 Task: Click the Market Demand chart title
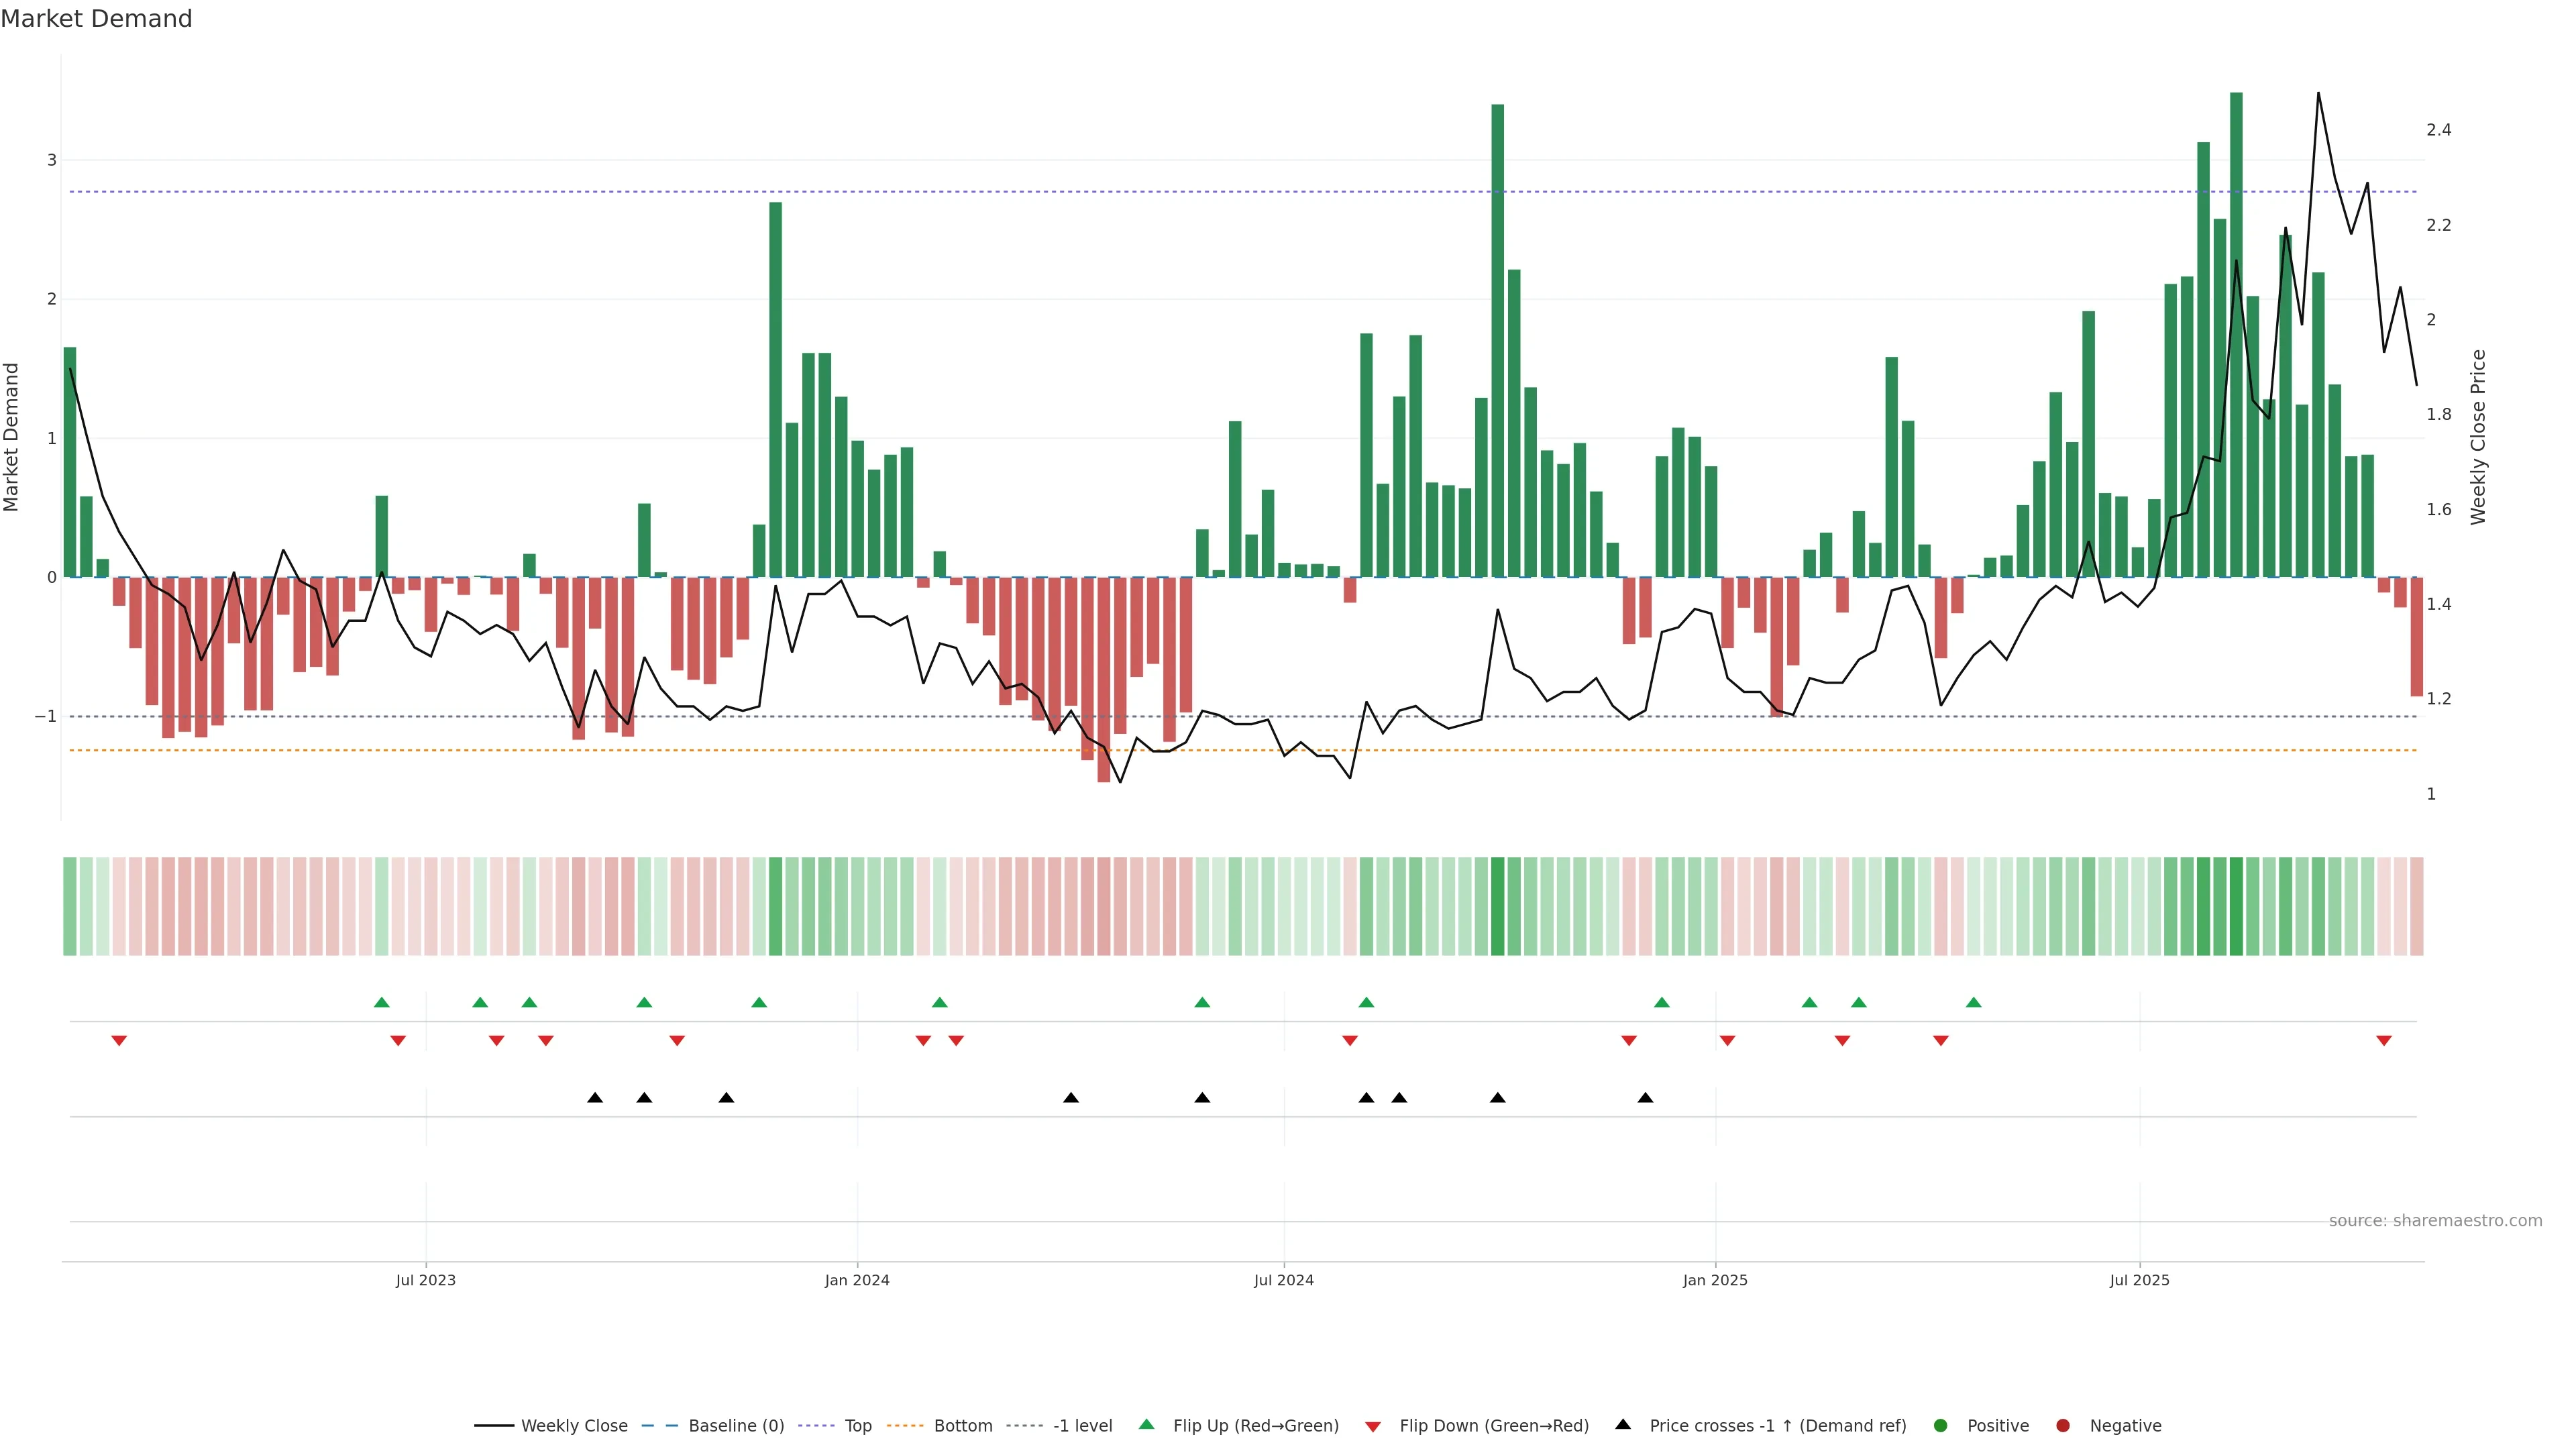tap(96, 19)
